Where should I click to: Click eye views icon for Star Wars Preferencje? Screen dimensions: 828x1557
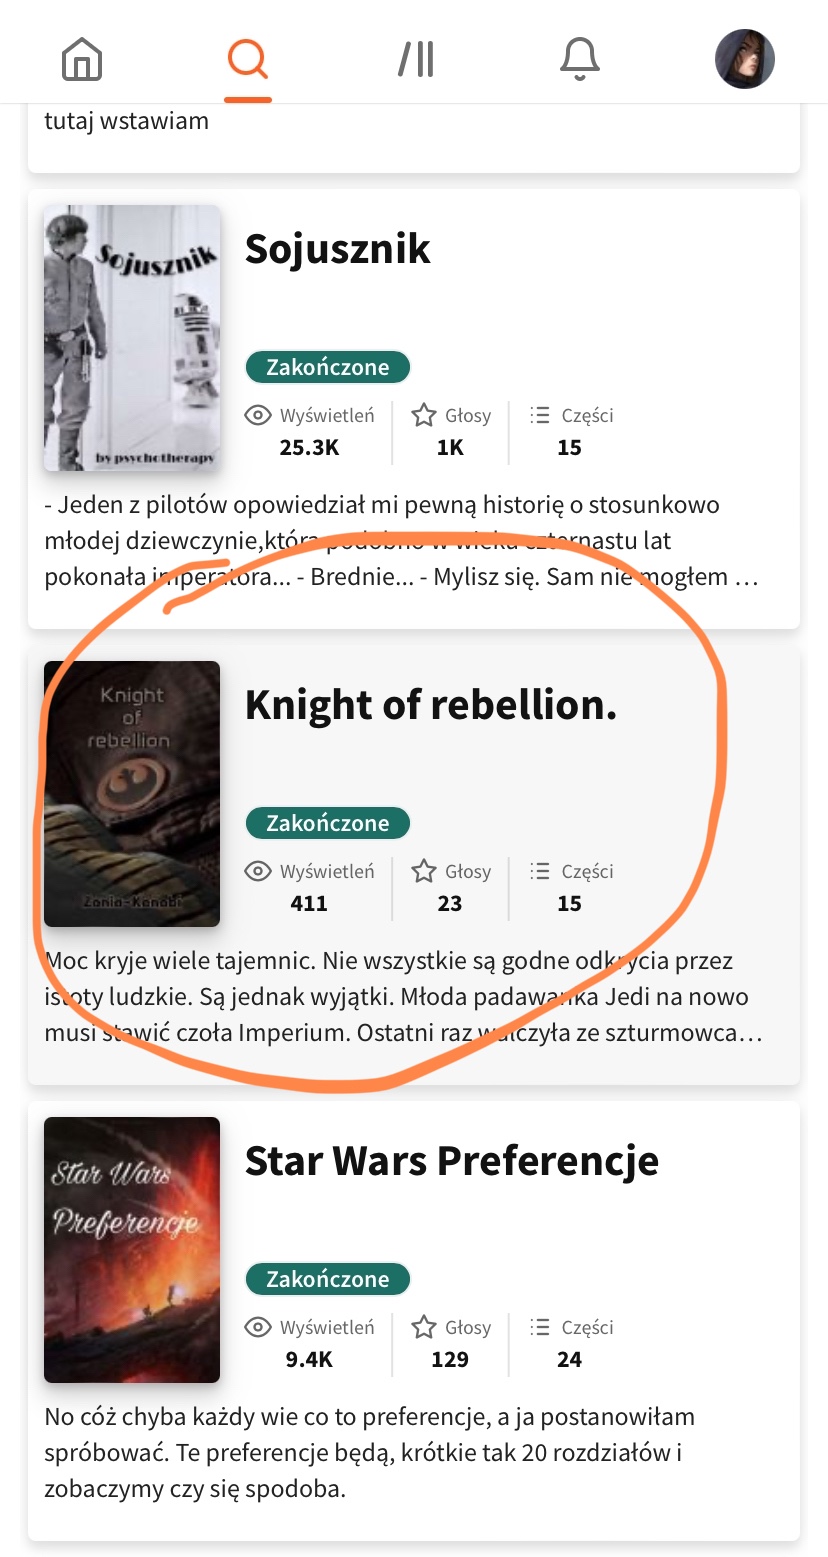pos(259,1327)
